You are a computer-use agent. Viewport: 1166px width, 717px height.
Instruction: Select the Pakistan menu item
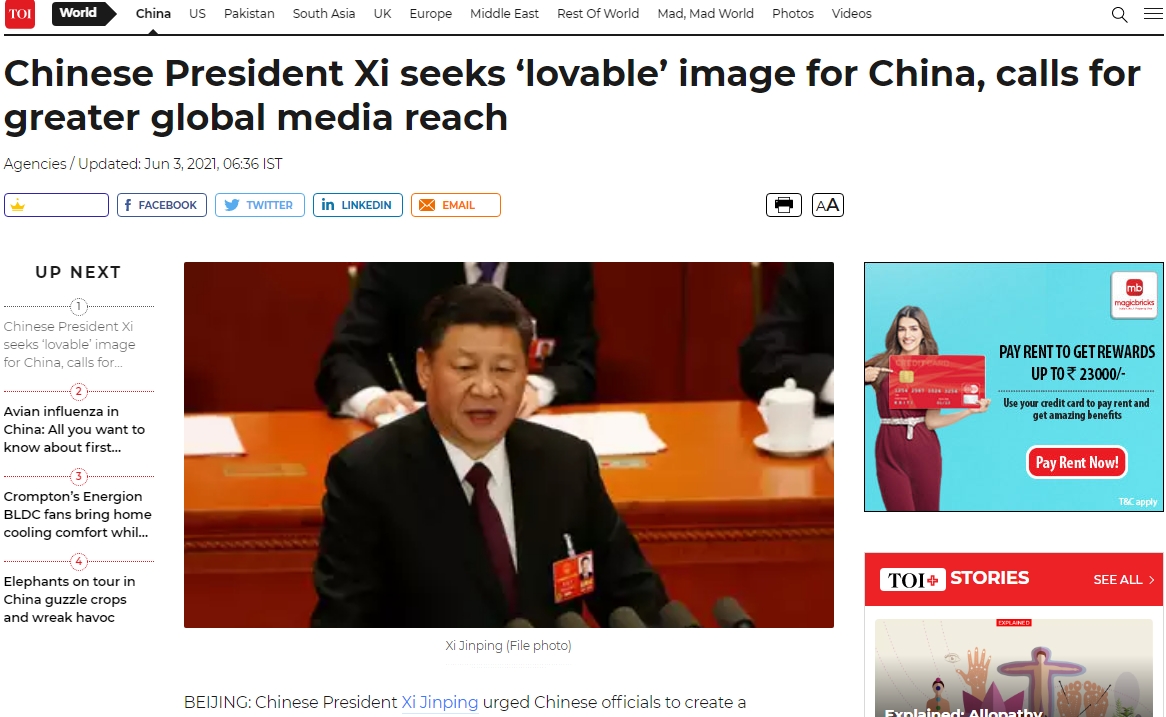click(x=249, y=13)
